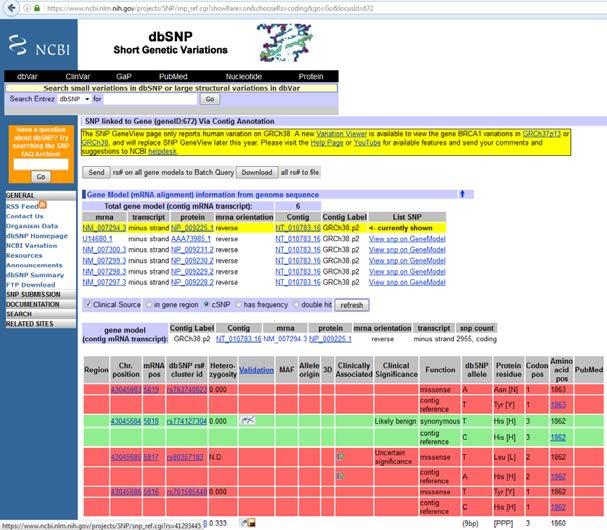This screenshot has height=530, width=607.
Task: Open chromosome position 43045683
Action: 126,389
